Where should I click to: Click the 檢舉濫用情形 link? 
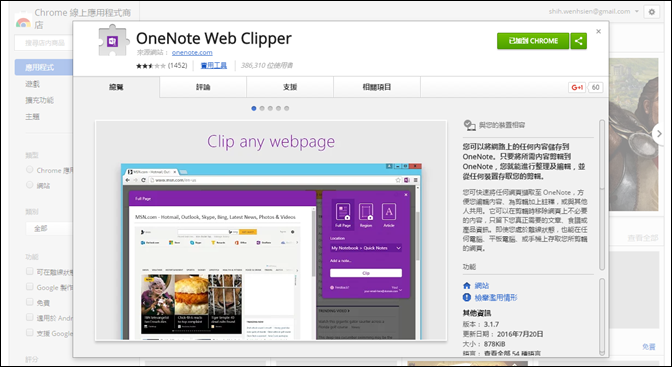click(x=496, y=298)
